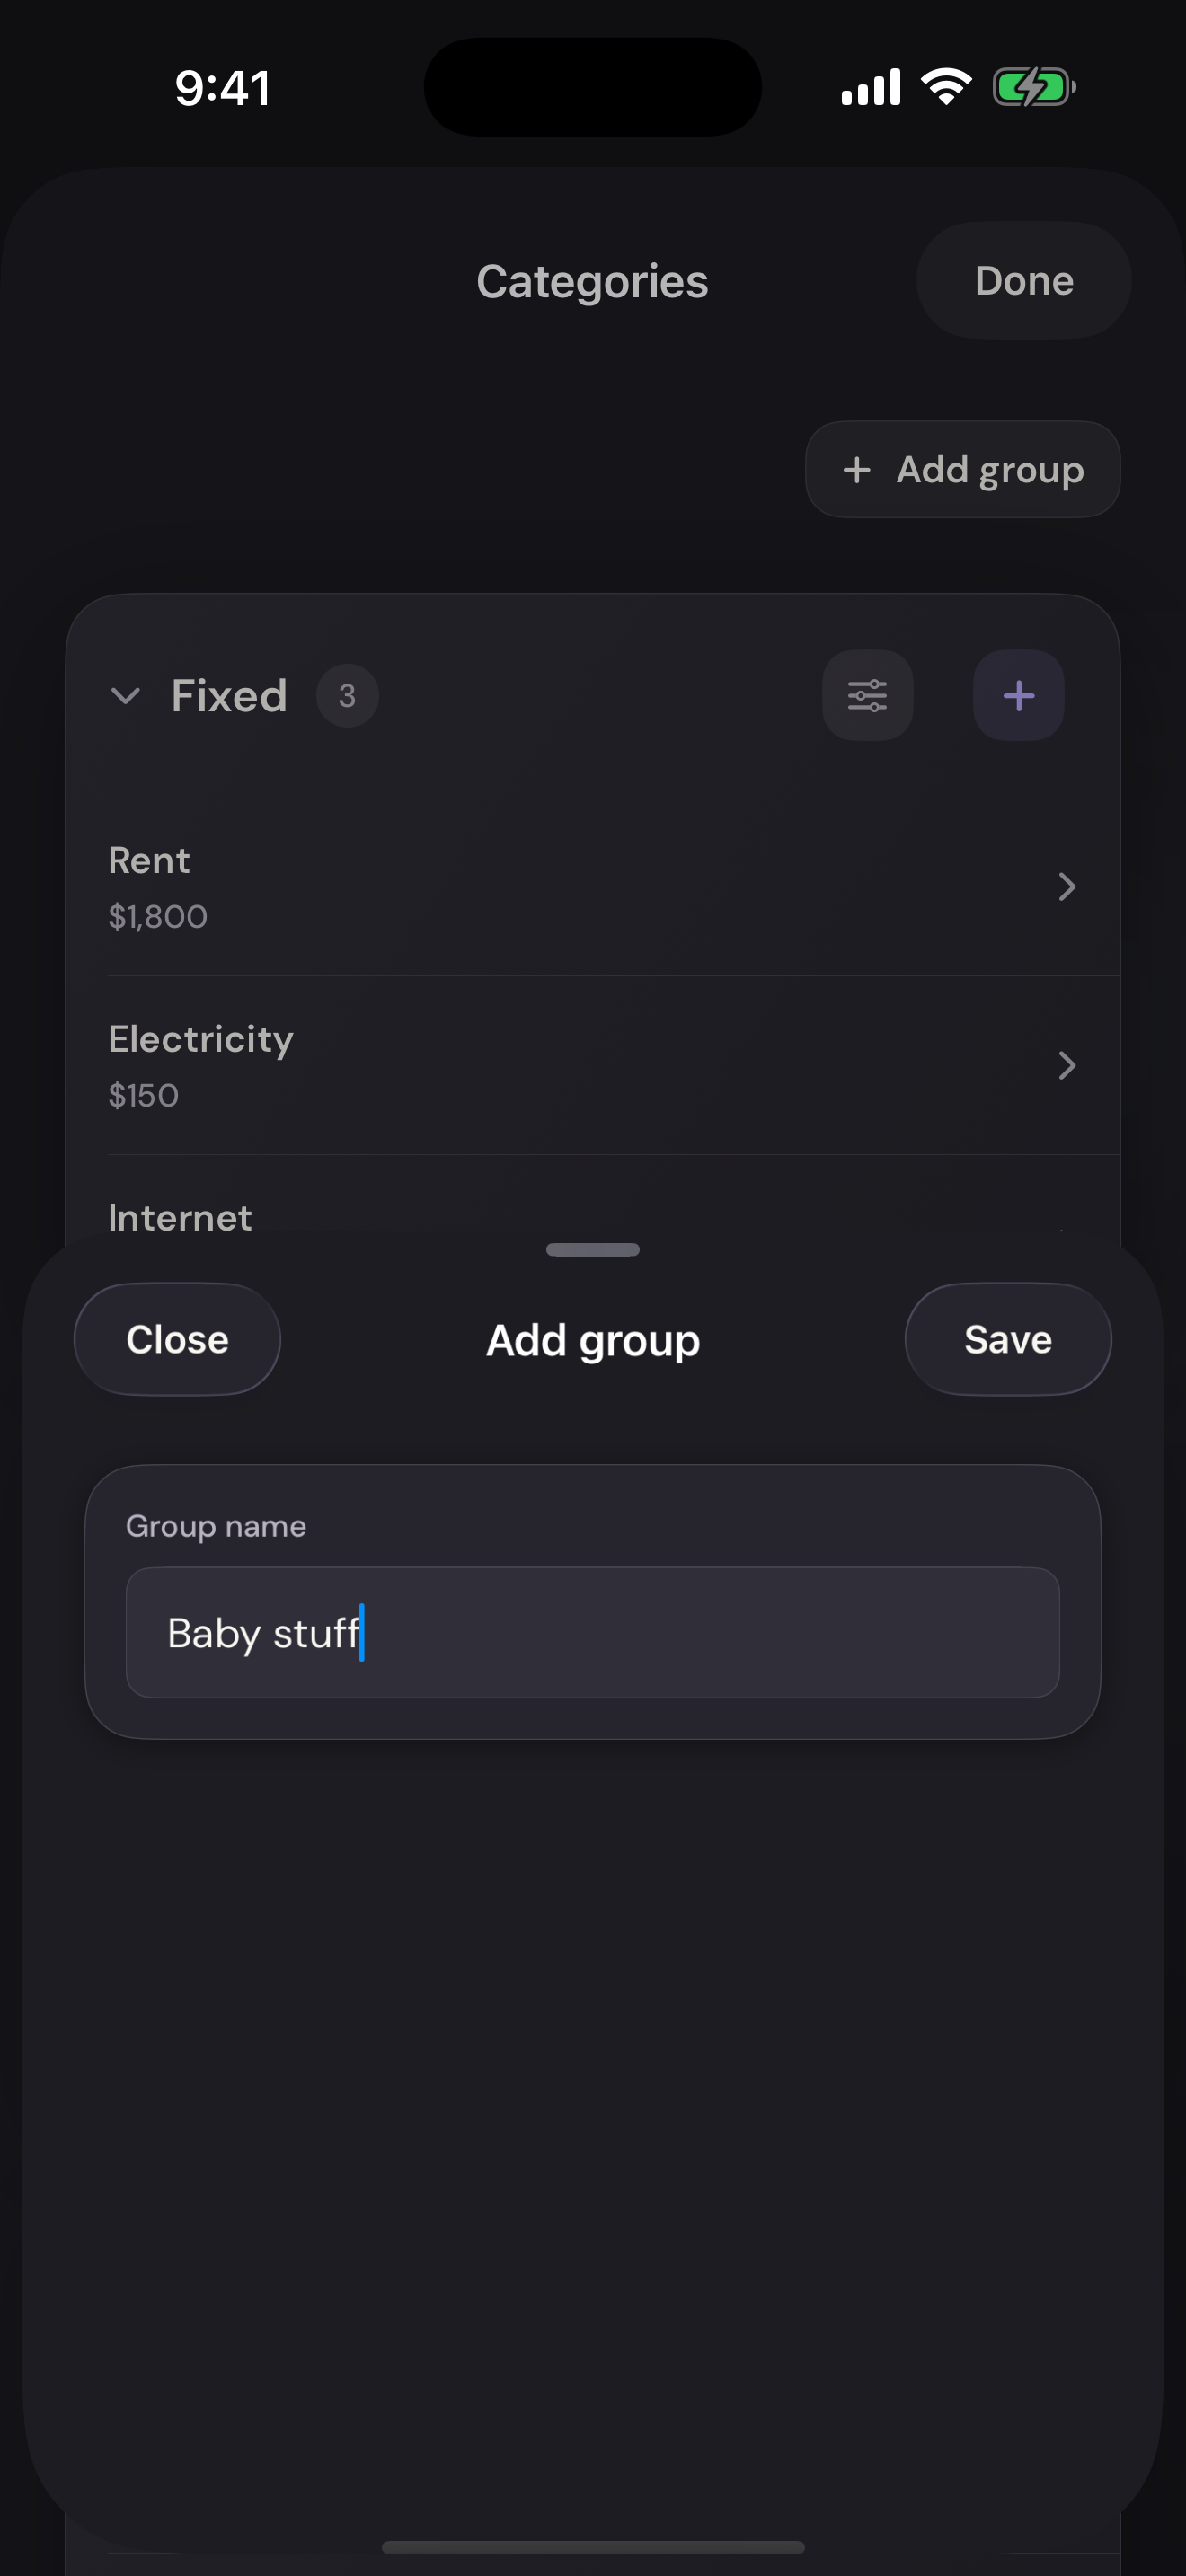1186x2576 pixels.
Task: Tap the home indicator bar
Action: click(x=593, y=2547)
